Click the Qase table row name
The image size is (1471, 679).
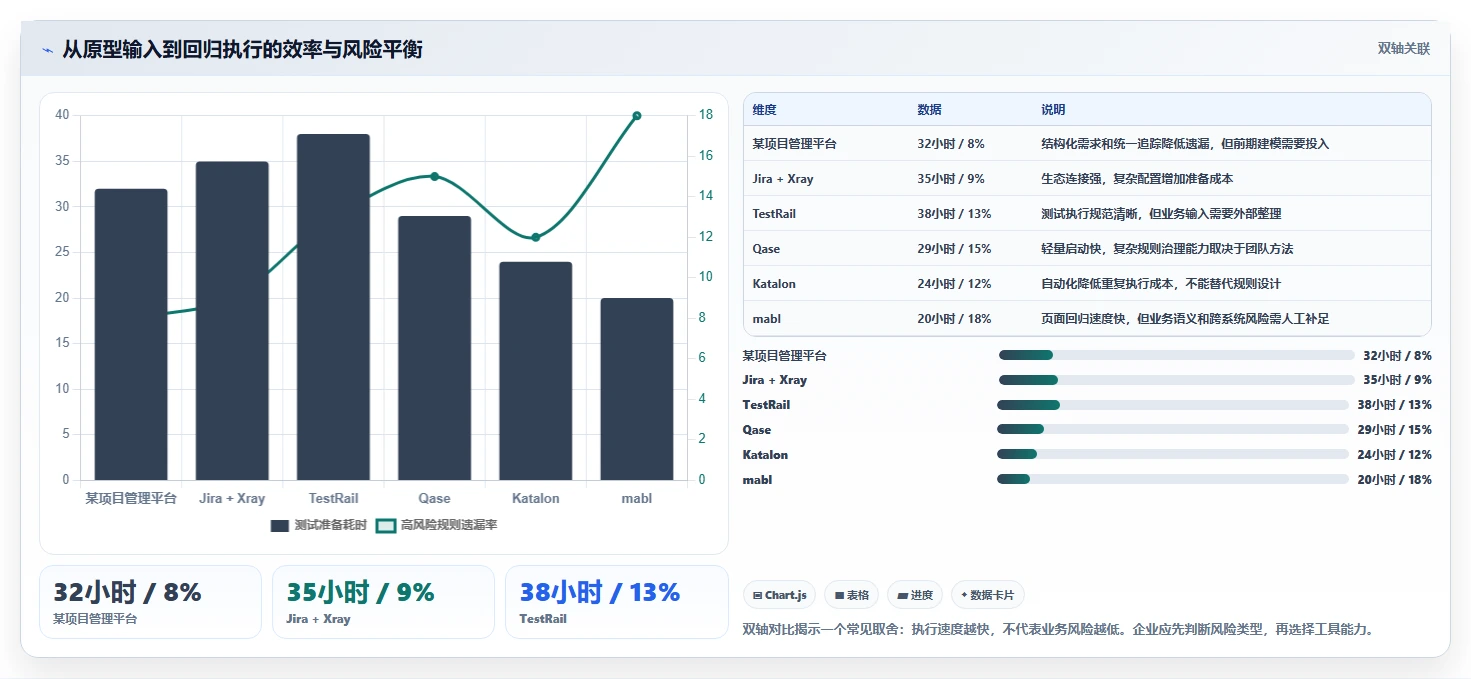tap(766, 249)
